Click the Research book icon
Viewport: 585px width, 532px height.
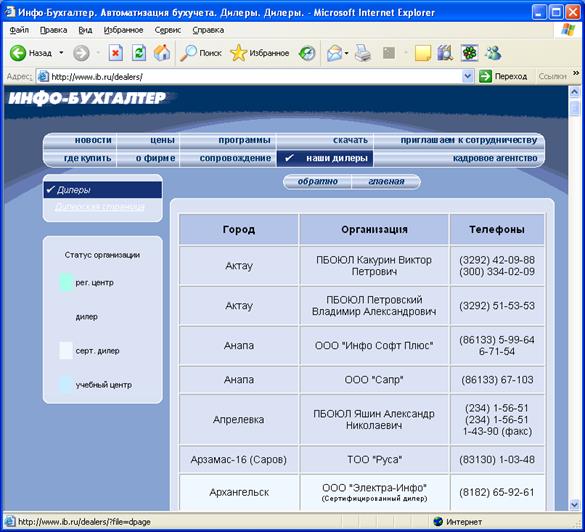pos(445,53)
